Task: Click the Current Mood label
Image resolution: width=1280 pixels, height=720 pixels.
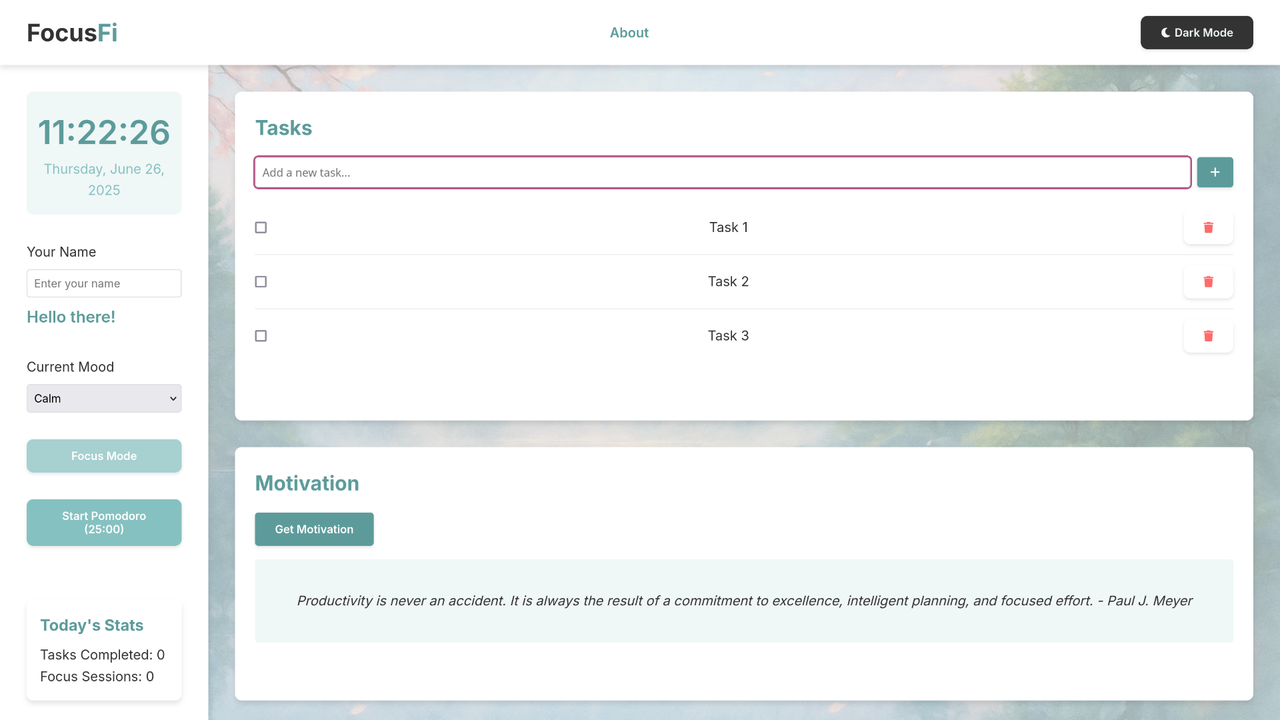Action: coord(71,367)
